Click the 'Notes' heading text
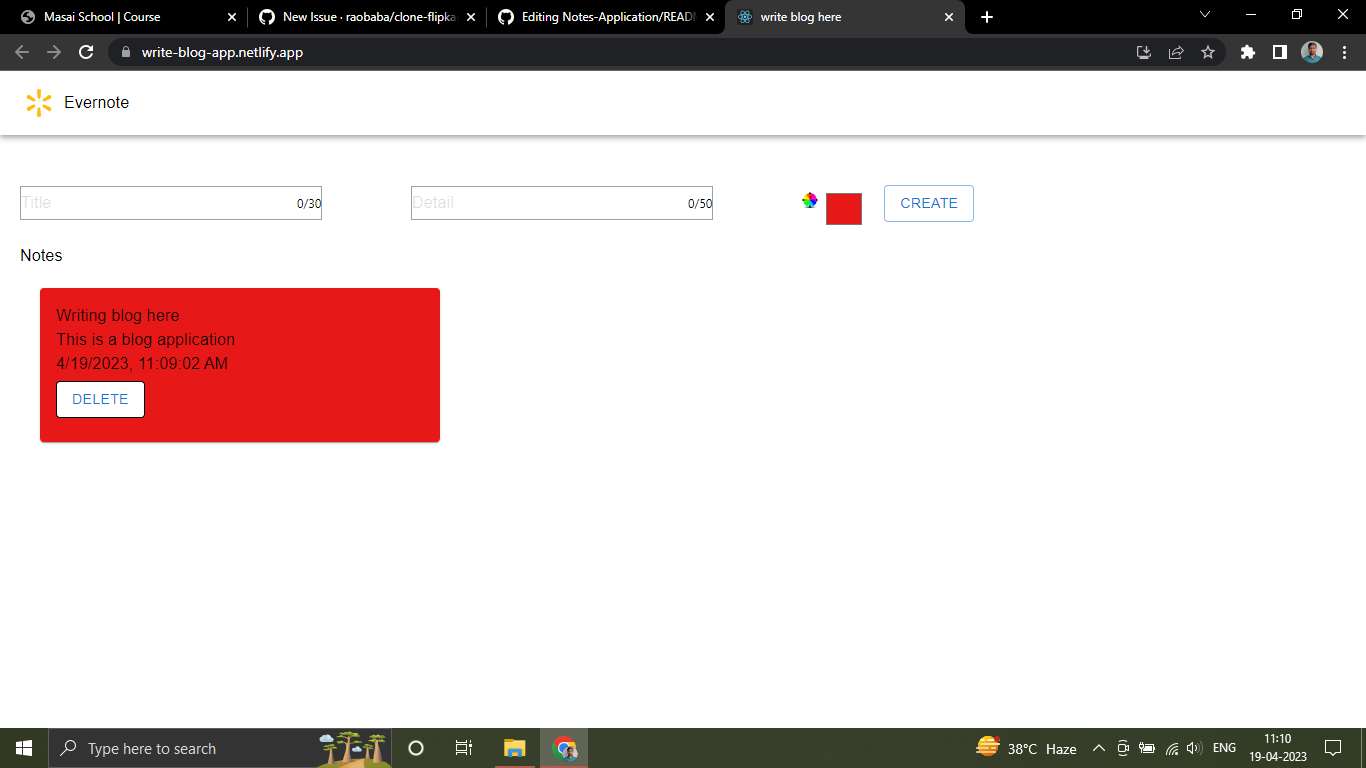 (x=41, y=255)
